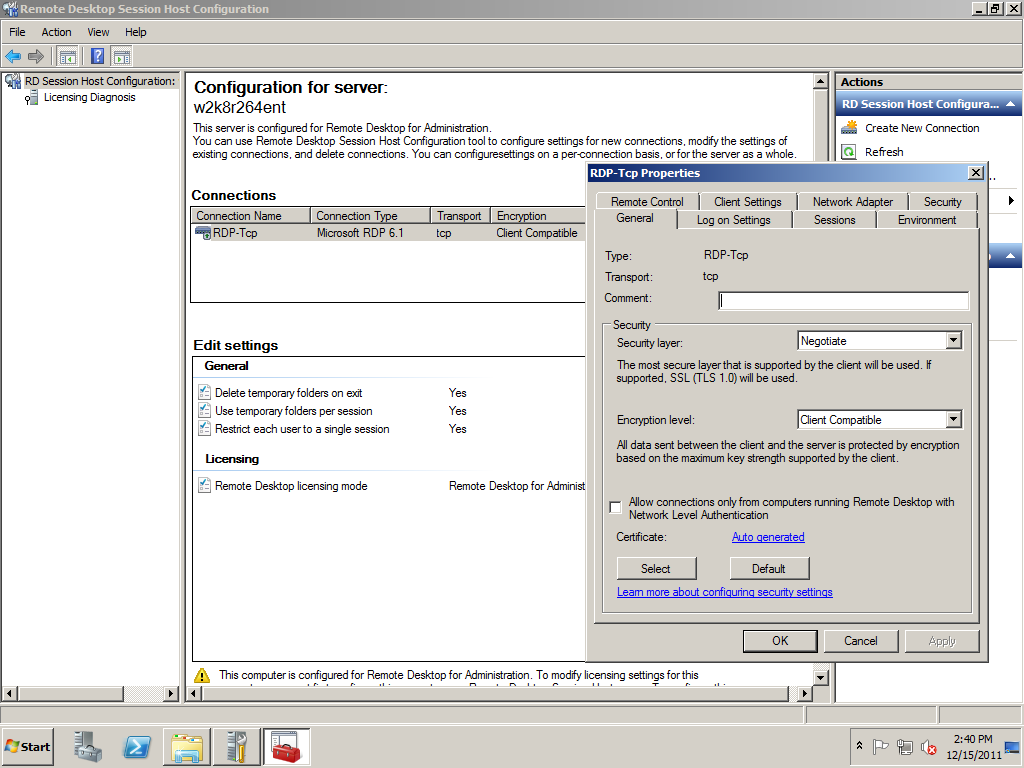Click the Select certificate button
This screenshot has height=768, width=1024.
pyautogui.click(x=656, y=569)
